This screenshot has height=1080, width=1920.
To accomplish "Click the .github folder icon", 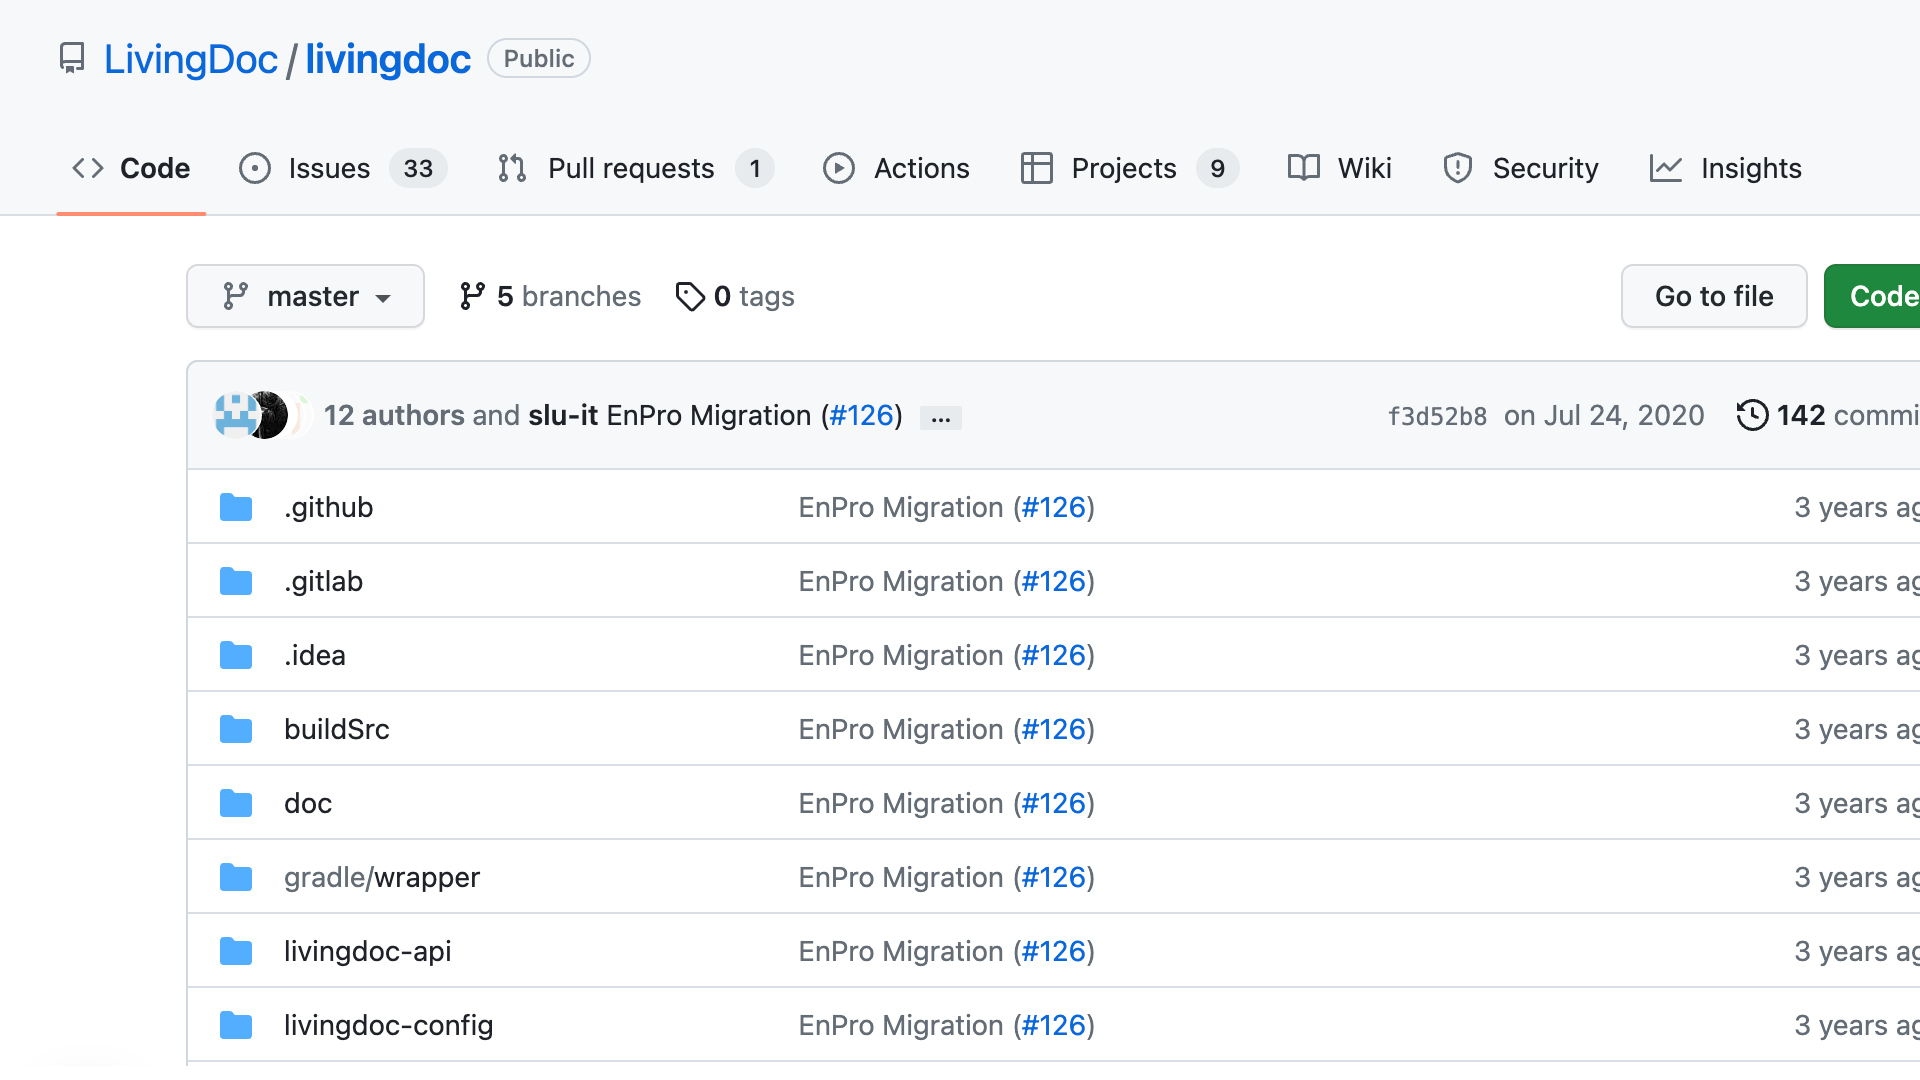I will 236,507.
